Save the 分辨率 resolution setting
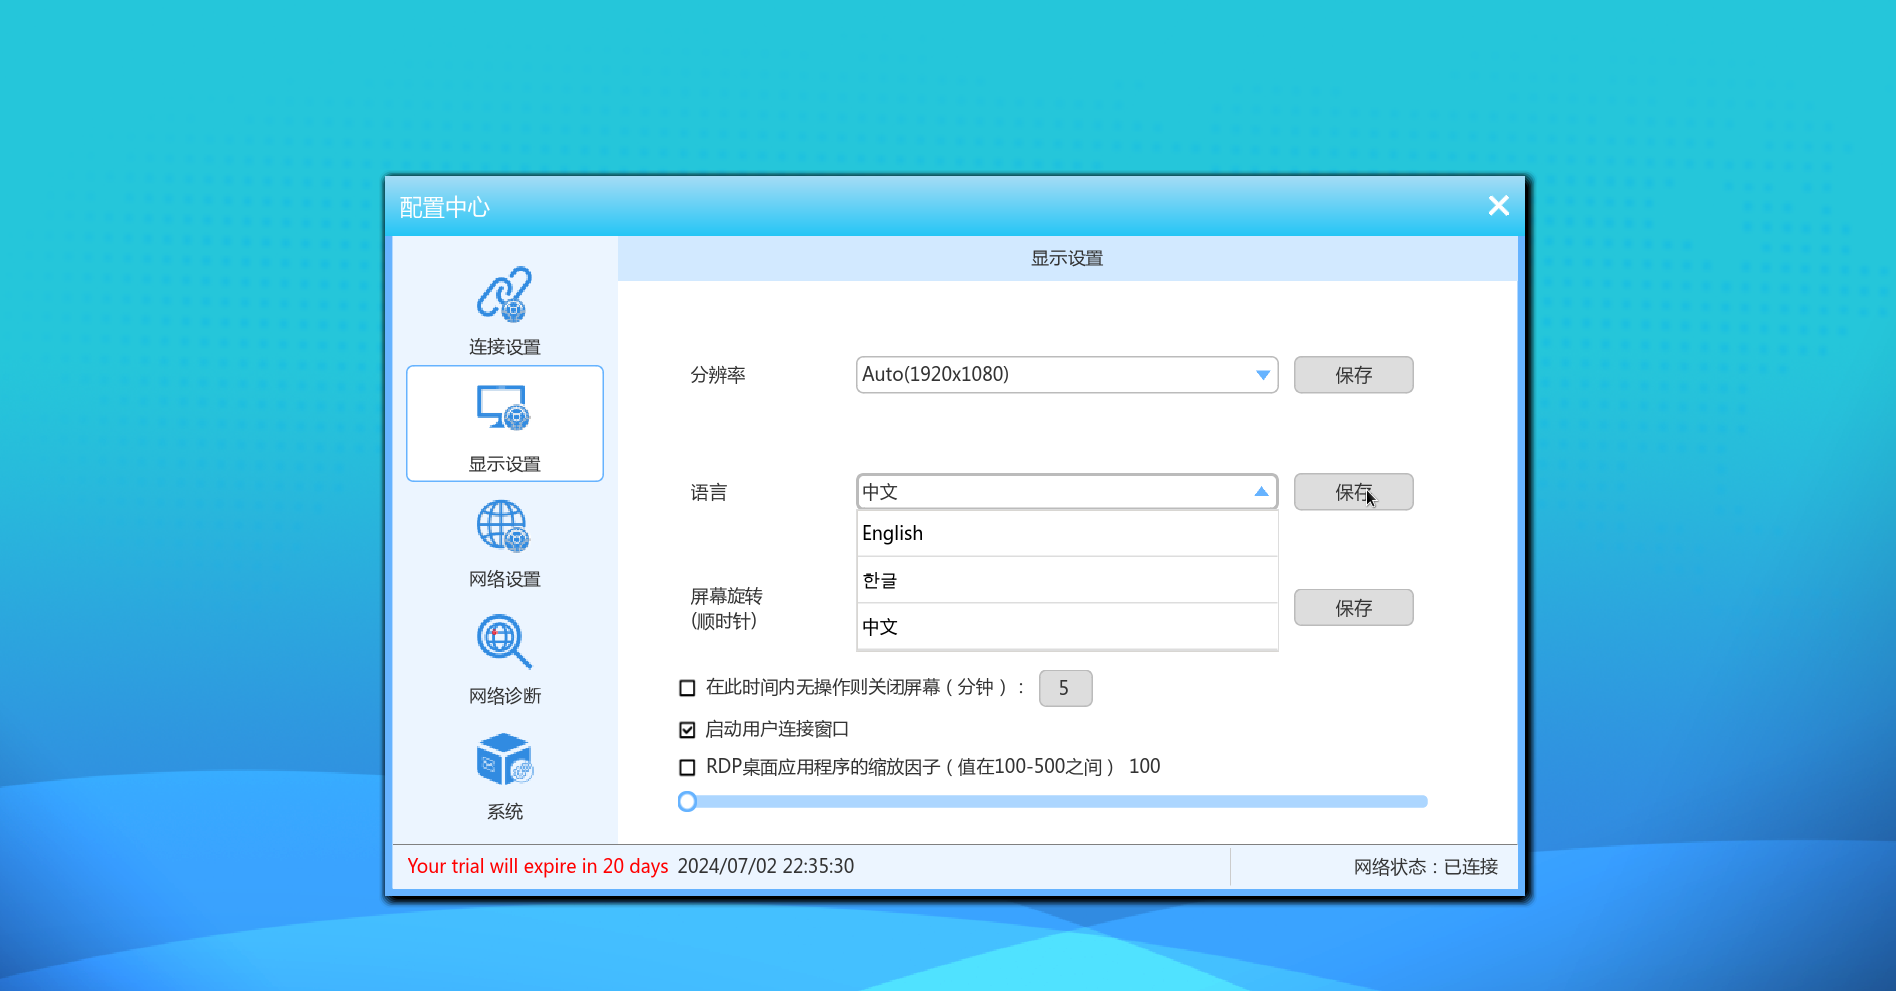Screen dimensions: 1896x991 tap(1353, 375)
